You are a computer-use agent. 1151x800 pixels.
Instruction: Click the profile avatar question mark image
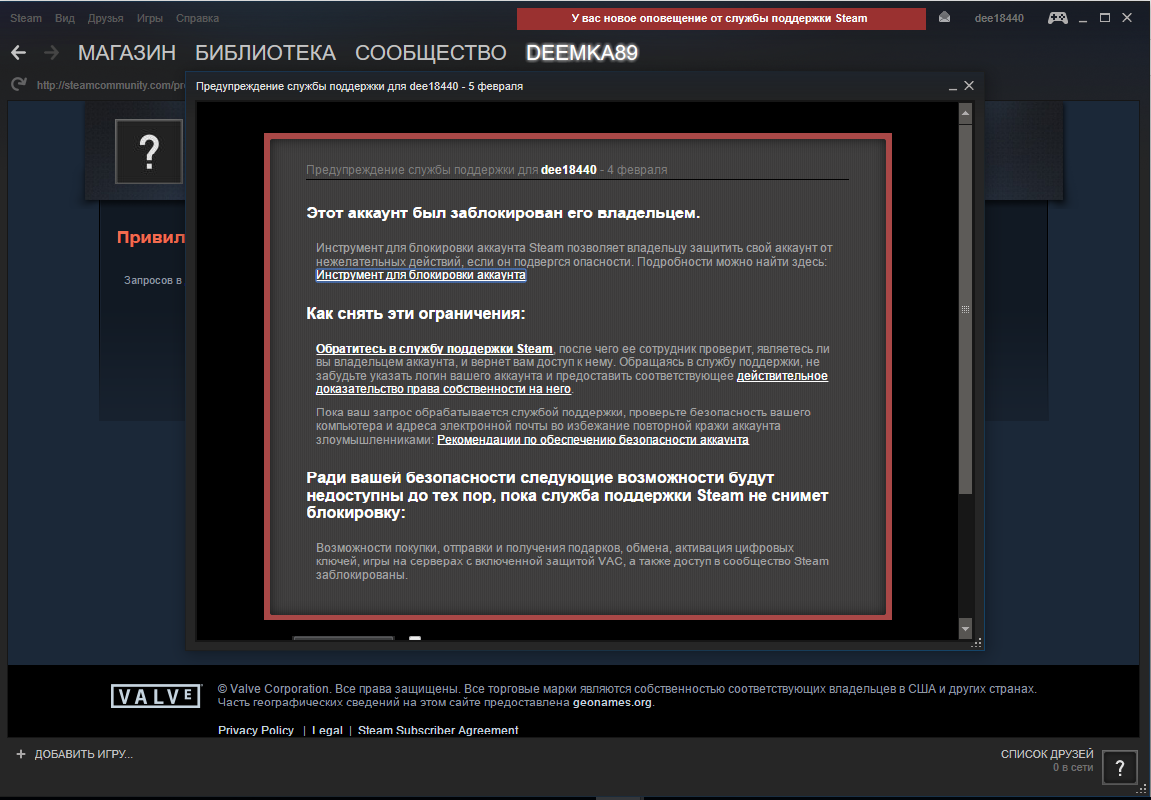click(x=149, y=151)
